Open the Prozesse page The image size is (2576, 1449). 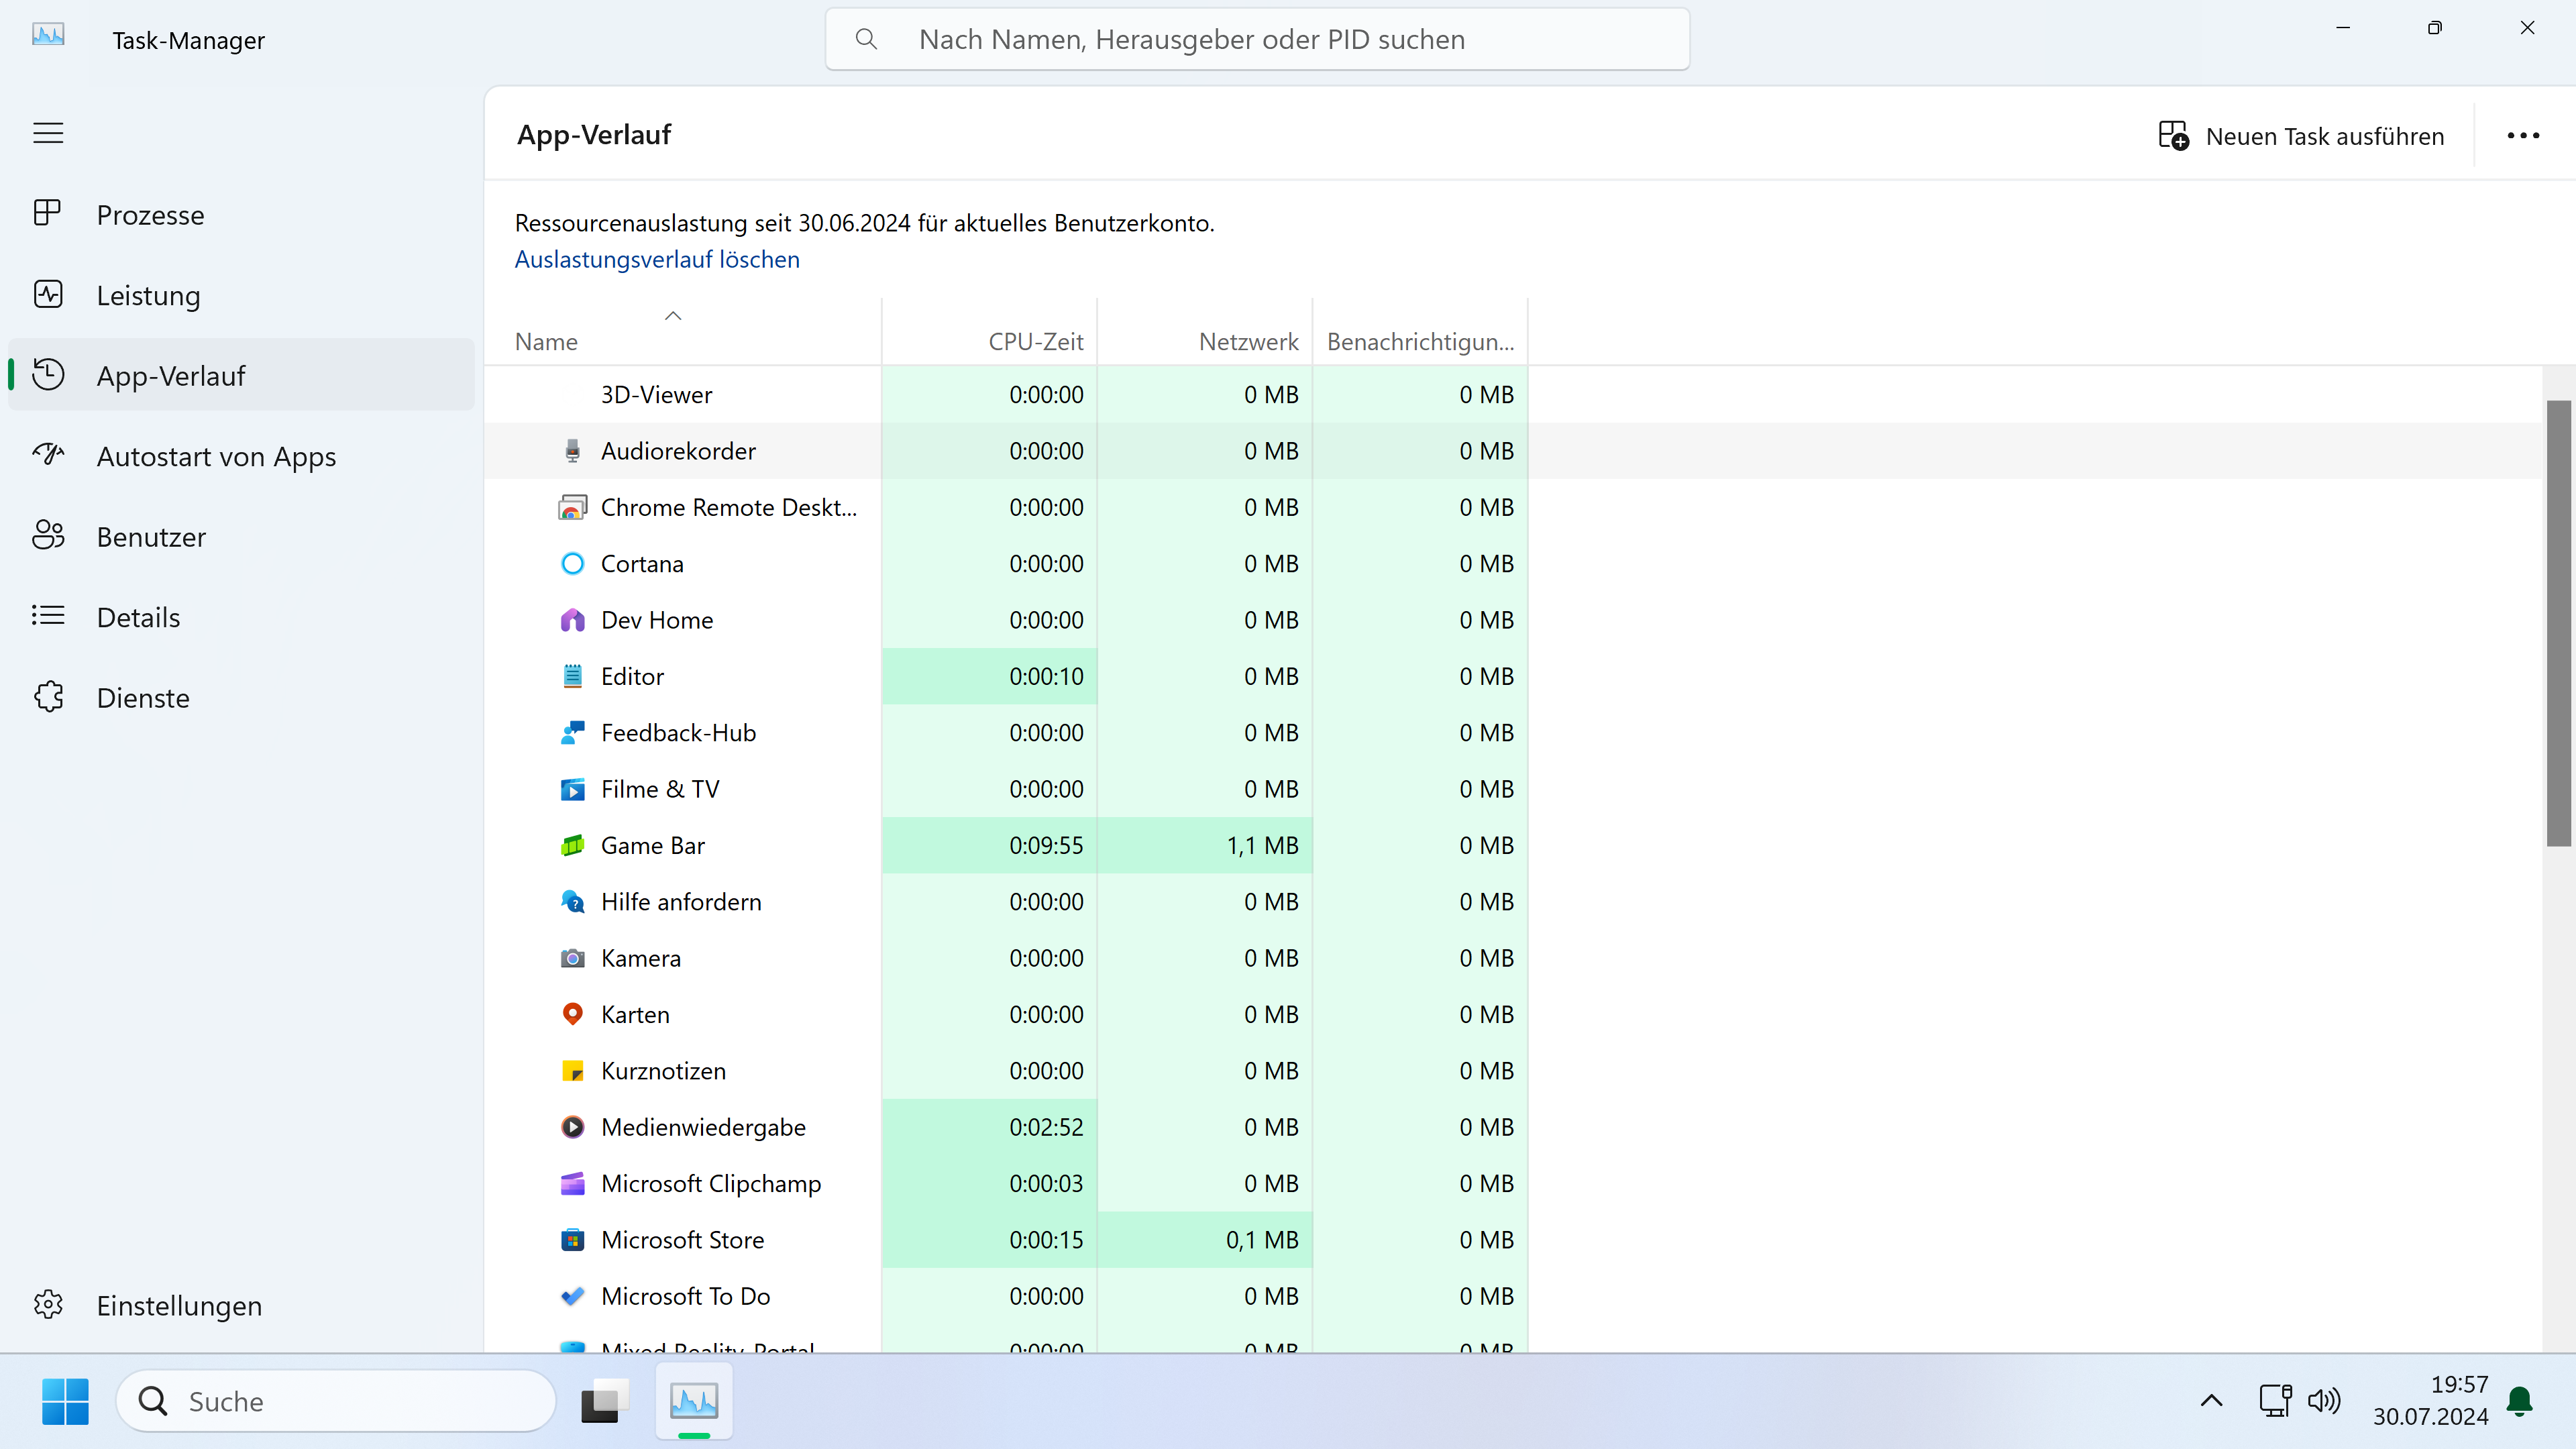[x=150, y=215]
